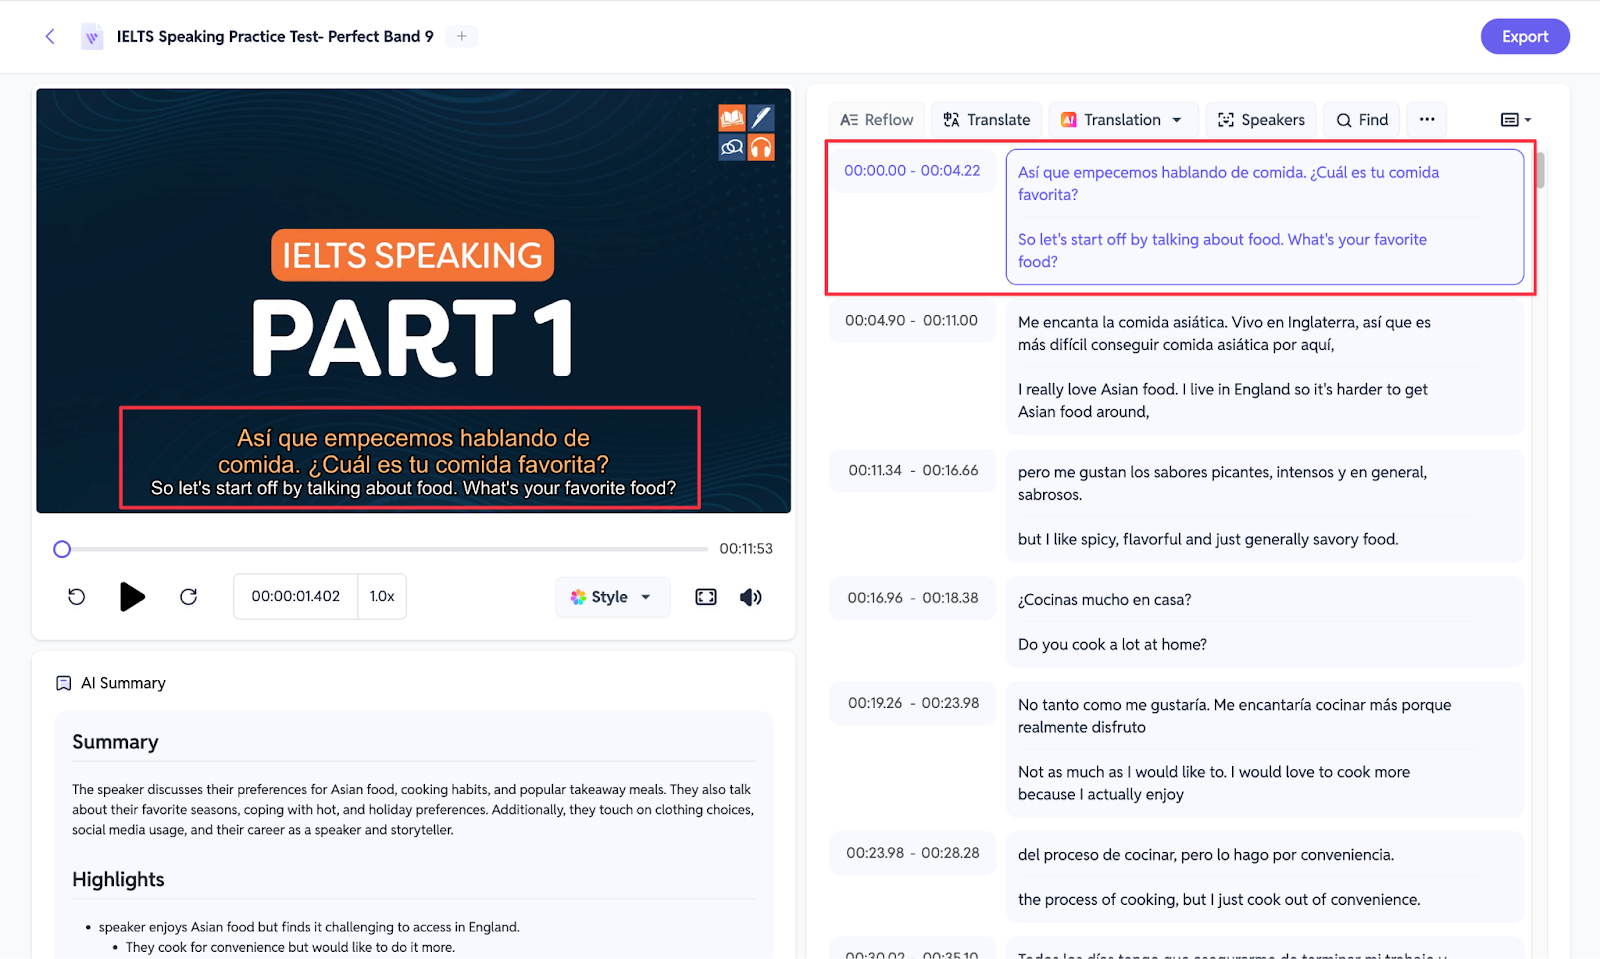The height and width of the screenshot is (959, 1600).
Task: Rewind with the counterclockwise arrow
Action: [x=77, y=597]
